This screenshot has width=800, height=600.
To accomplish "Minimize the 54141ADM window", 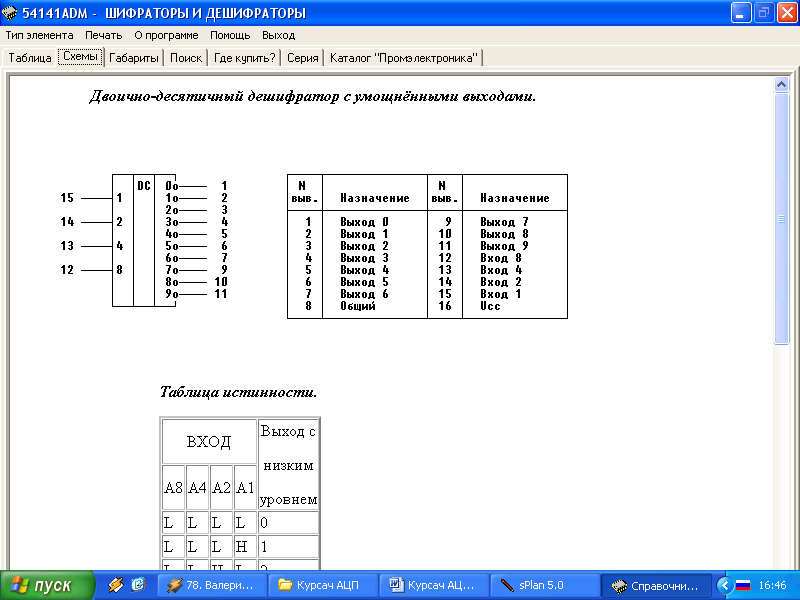I will tap(741, 13).
